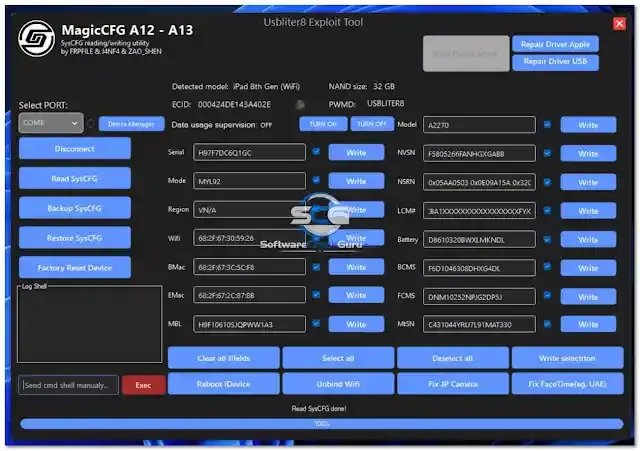Image resolution: width=640 pixels, height=451 pixels.
Task: Toggle the MtSN checkbox
Action: tap(547, 324)
